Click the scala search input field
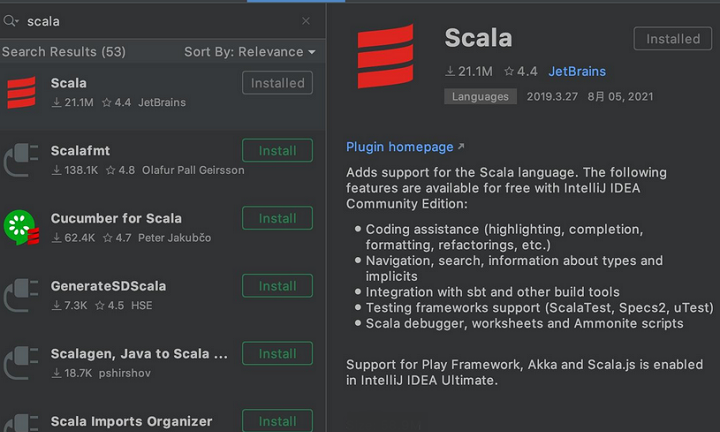This screenshot has width=720, height=432. tap(161, 21)
